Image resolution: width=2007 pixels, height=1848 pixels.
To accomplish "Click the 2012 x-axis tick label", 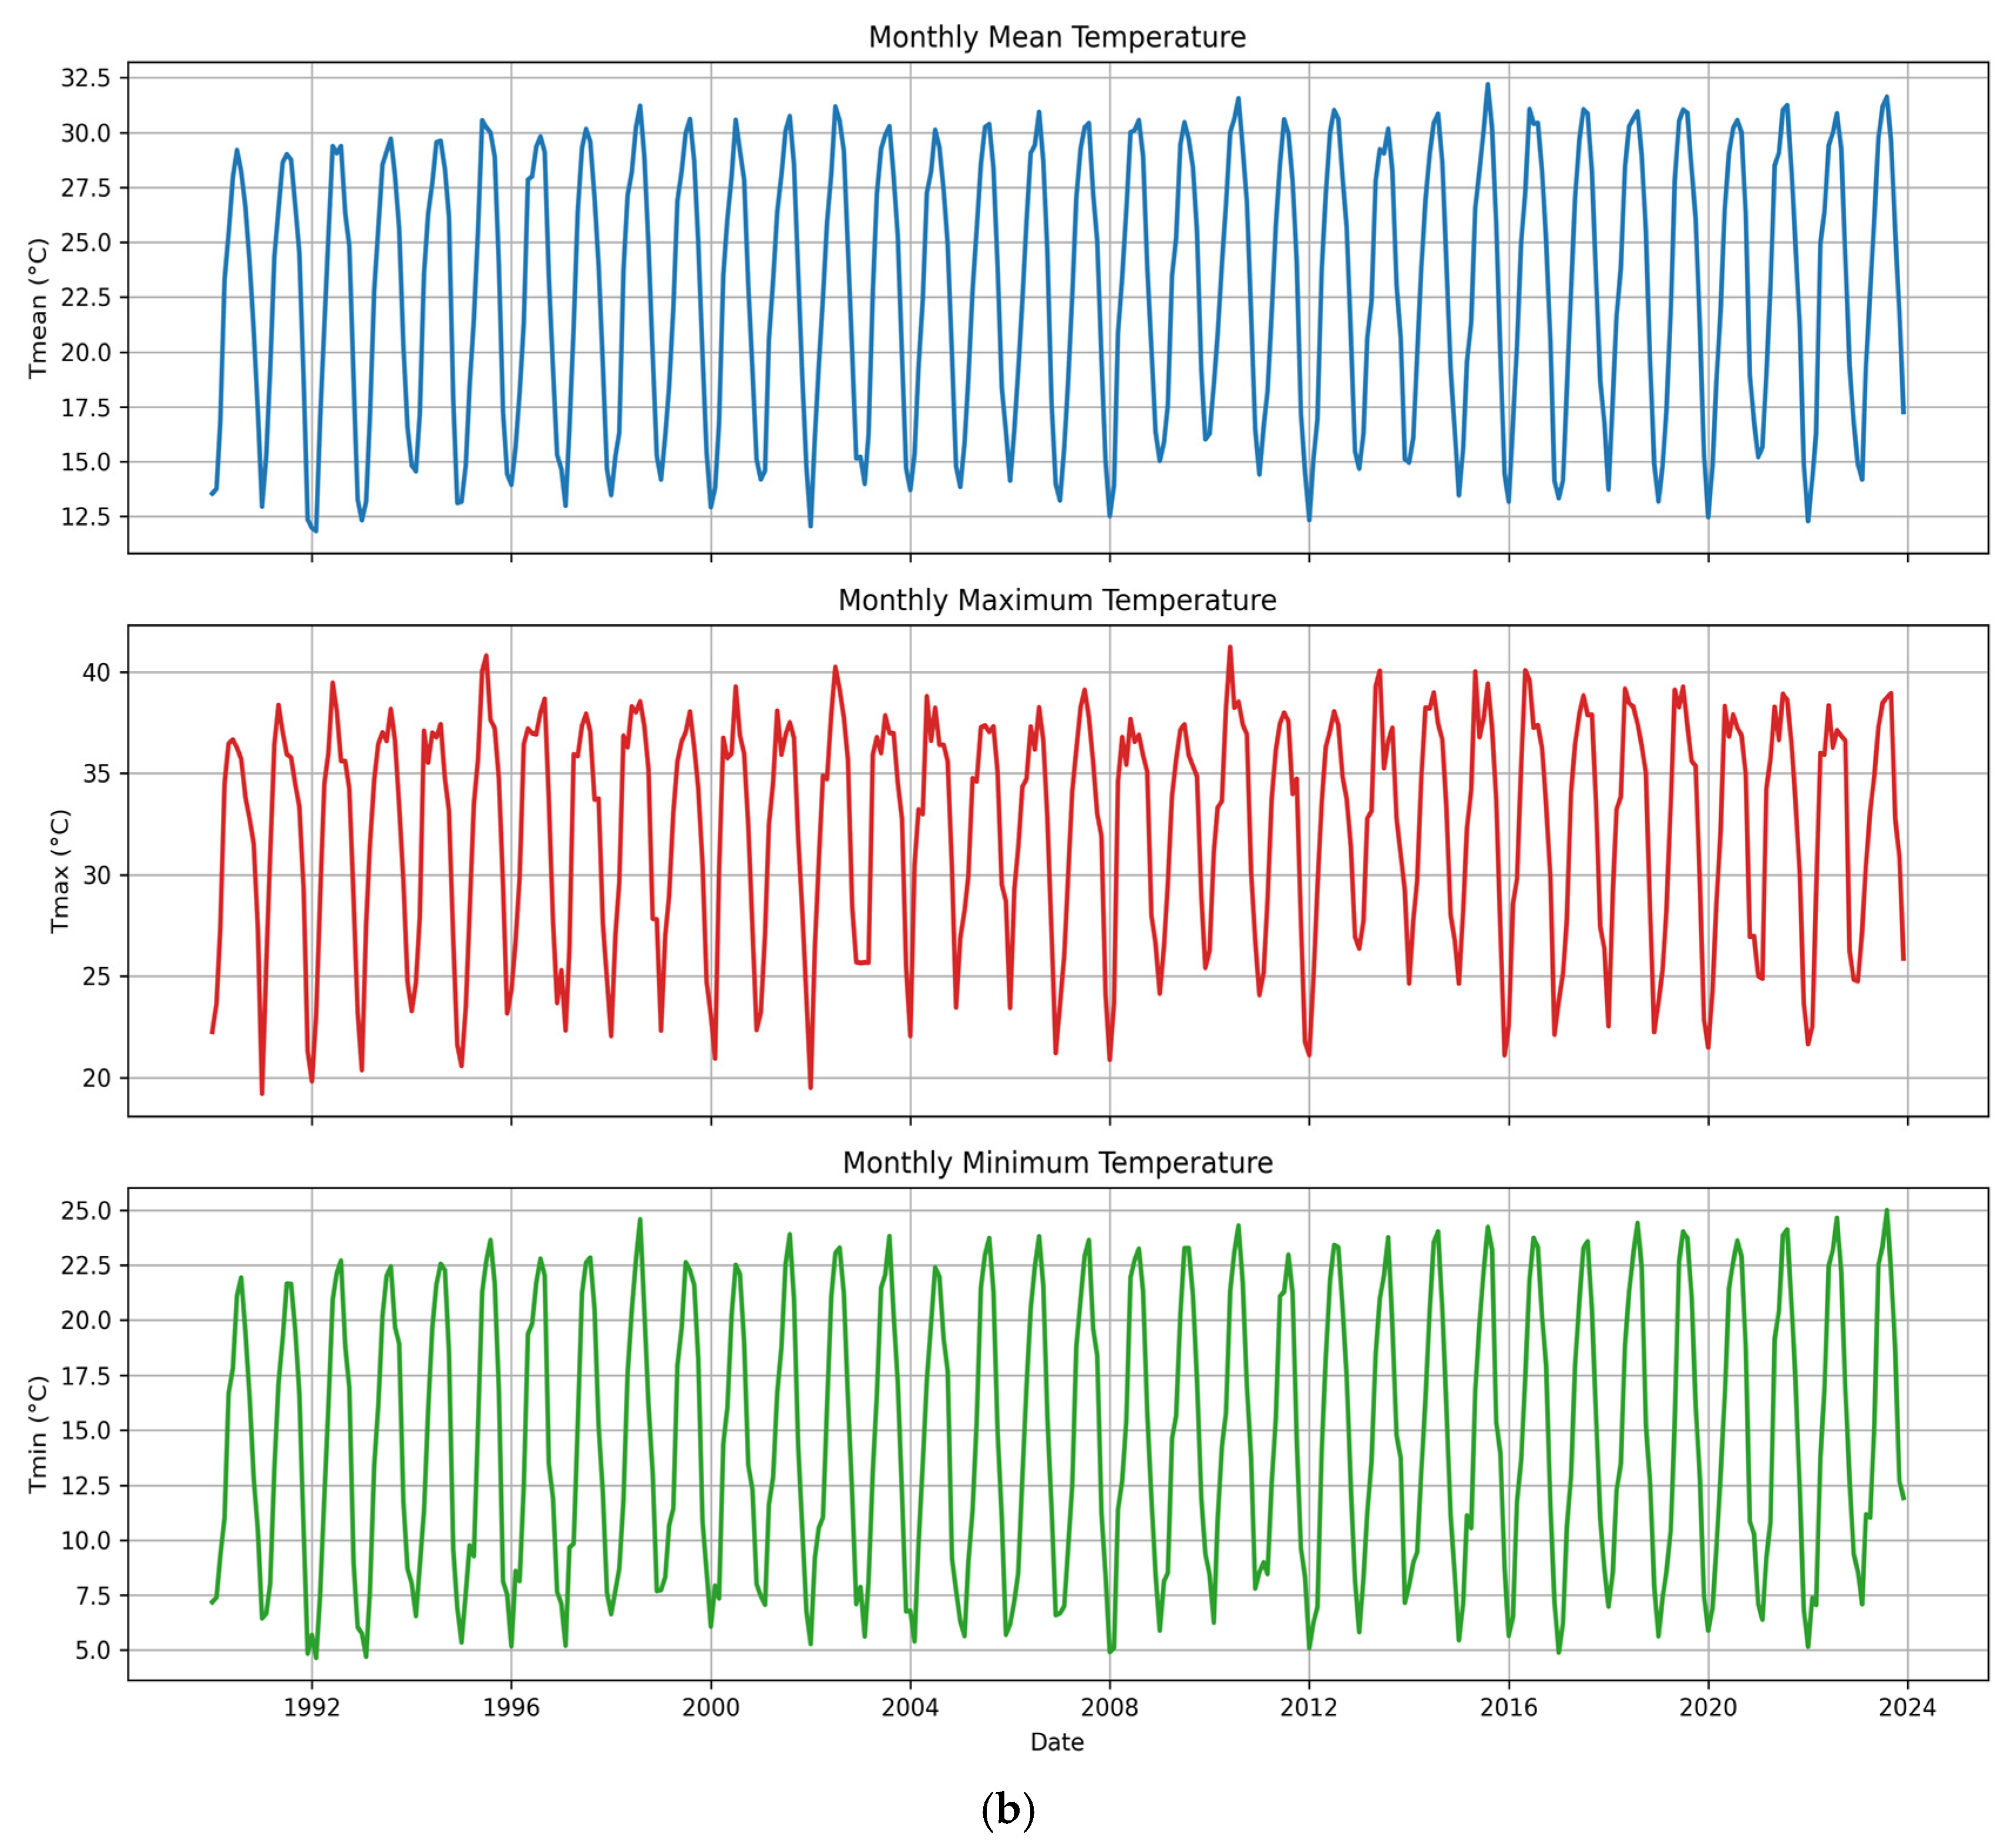I will pos(1309,1707).
